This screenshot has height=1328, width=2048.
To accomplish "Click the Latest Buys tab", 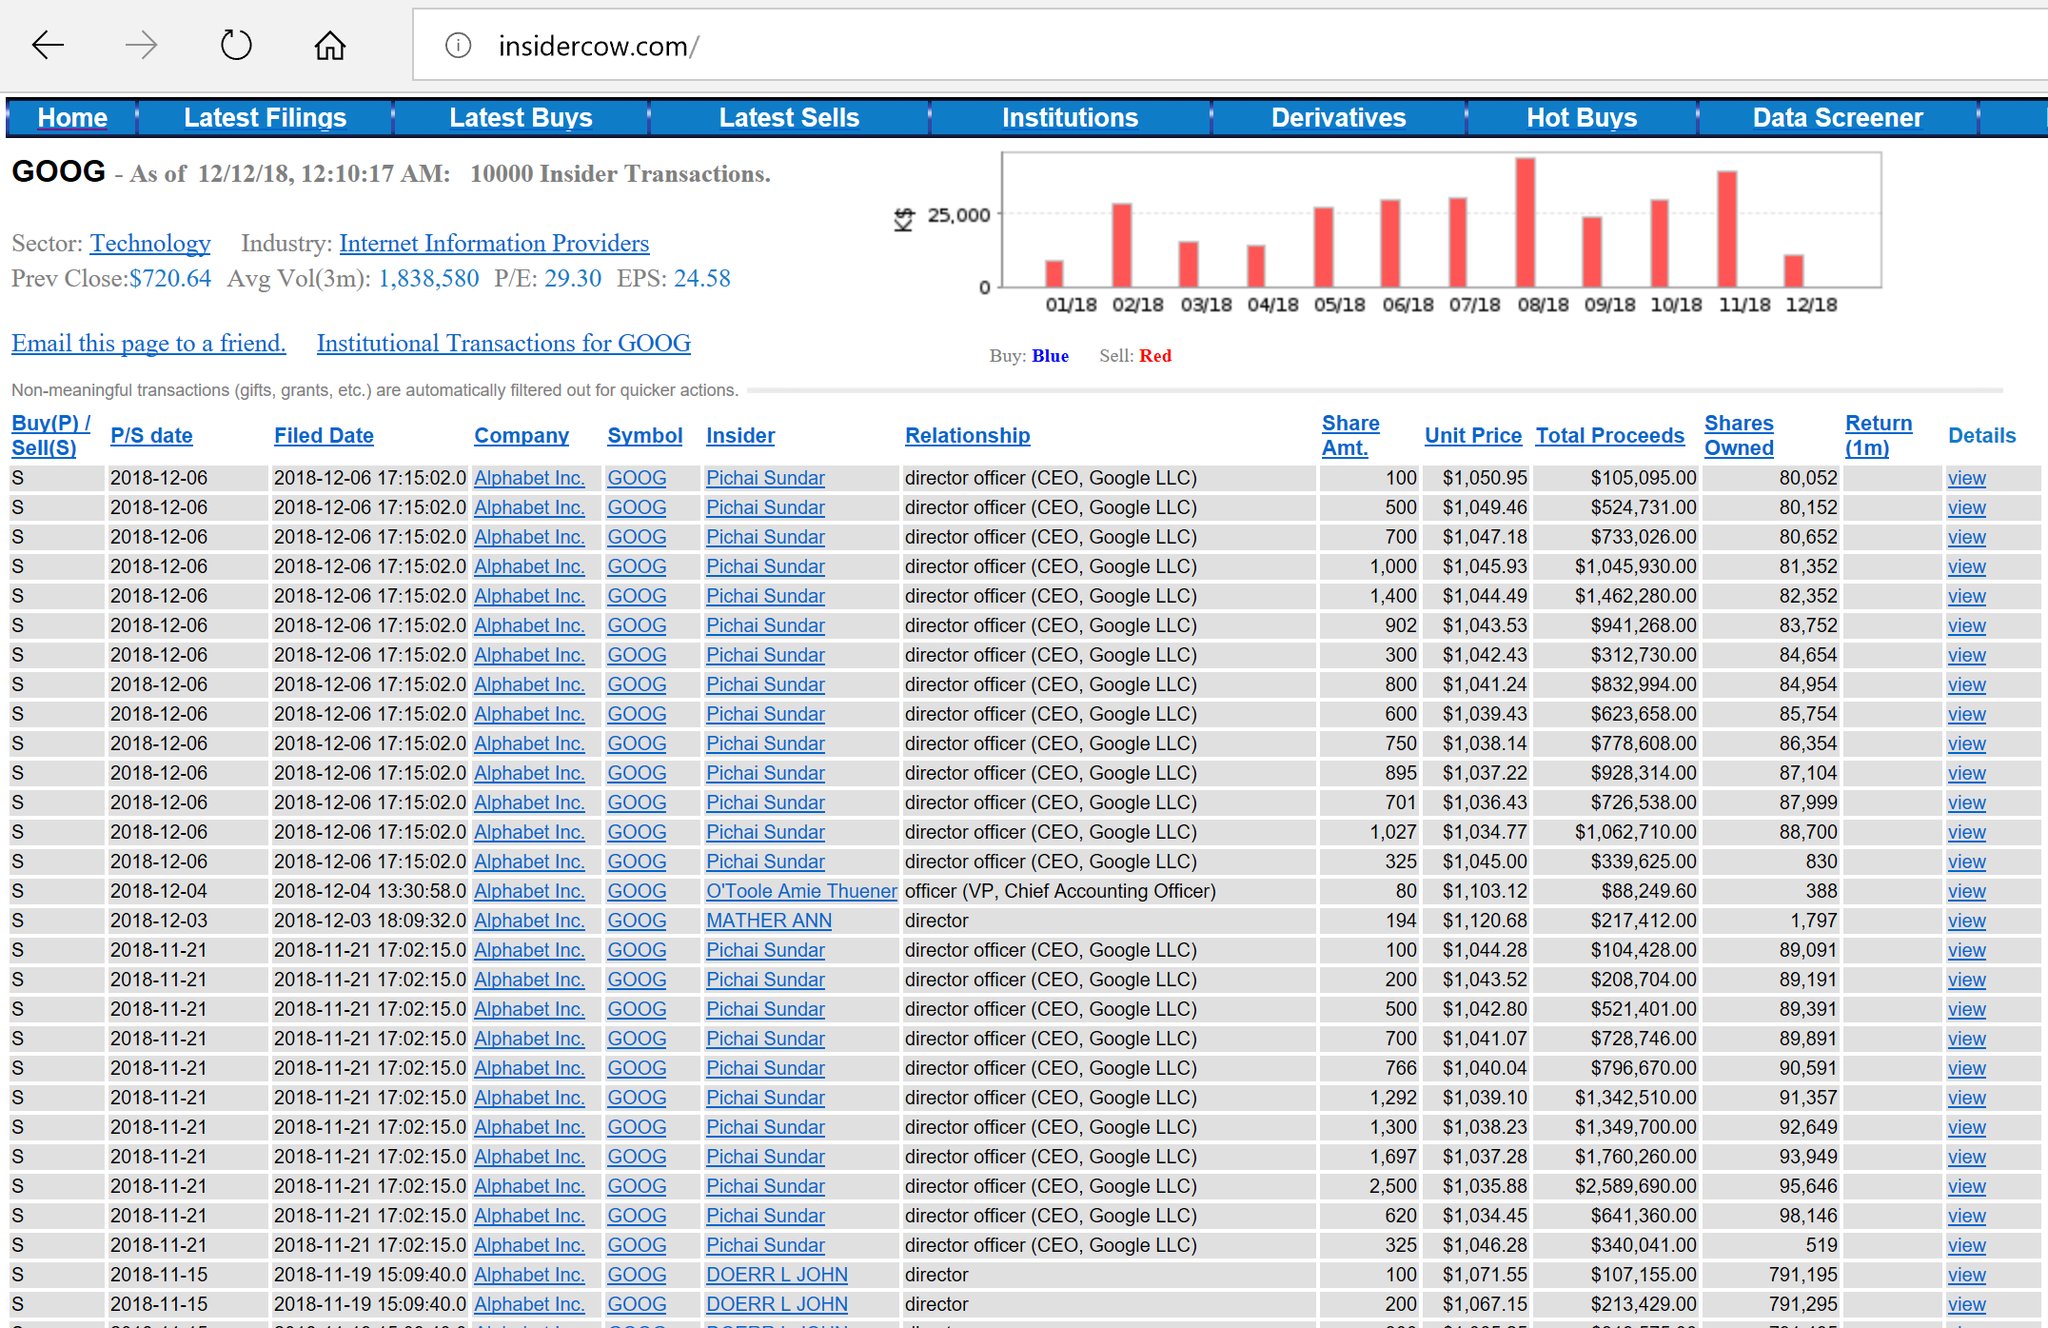I will 519,118.
